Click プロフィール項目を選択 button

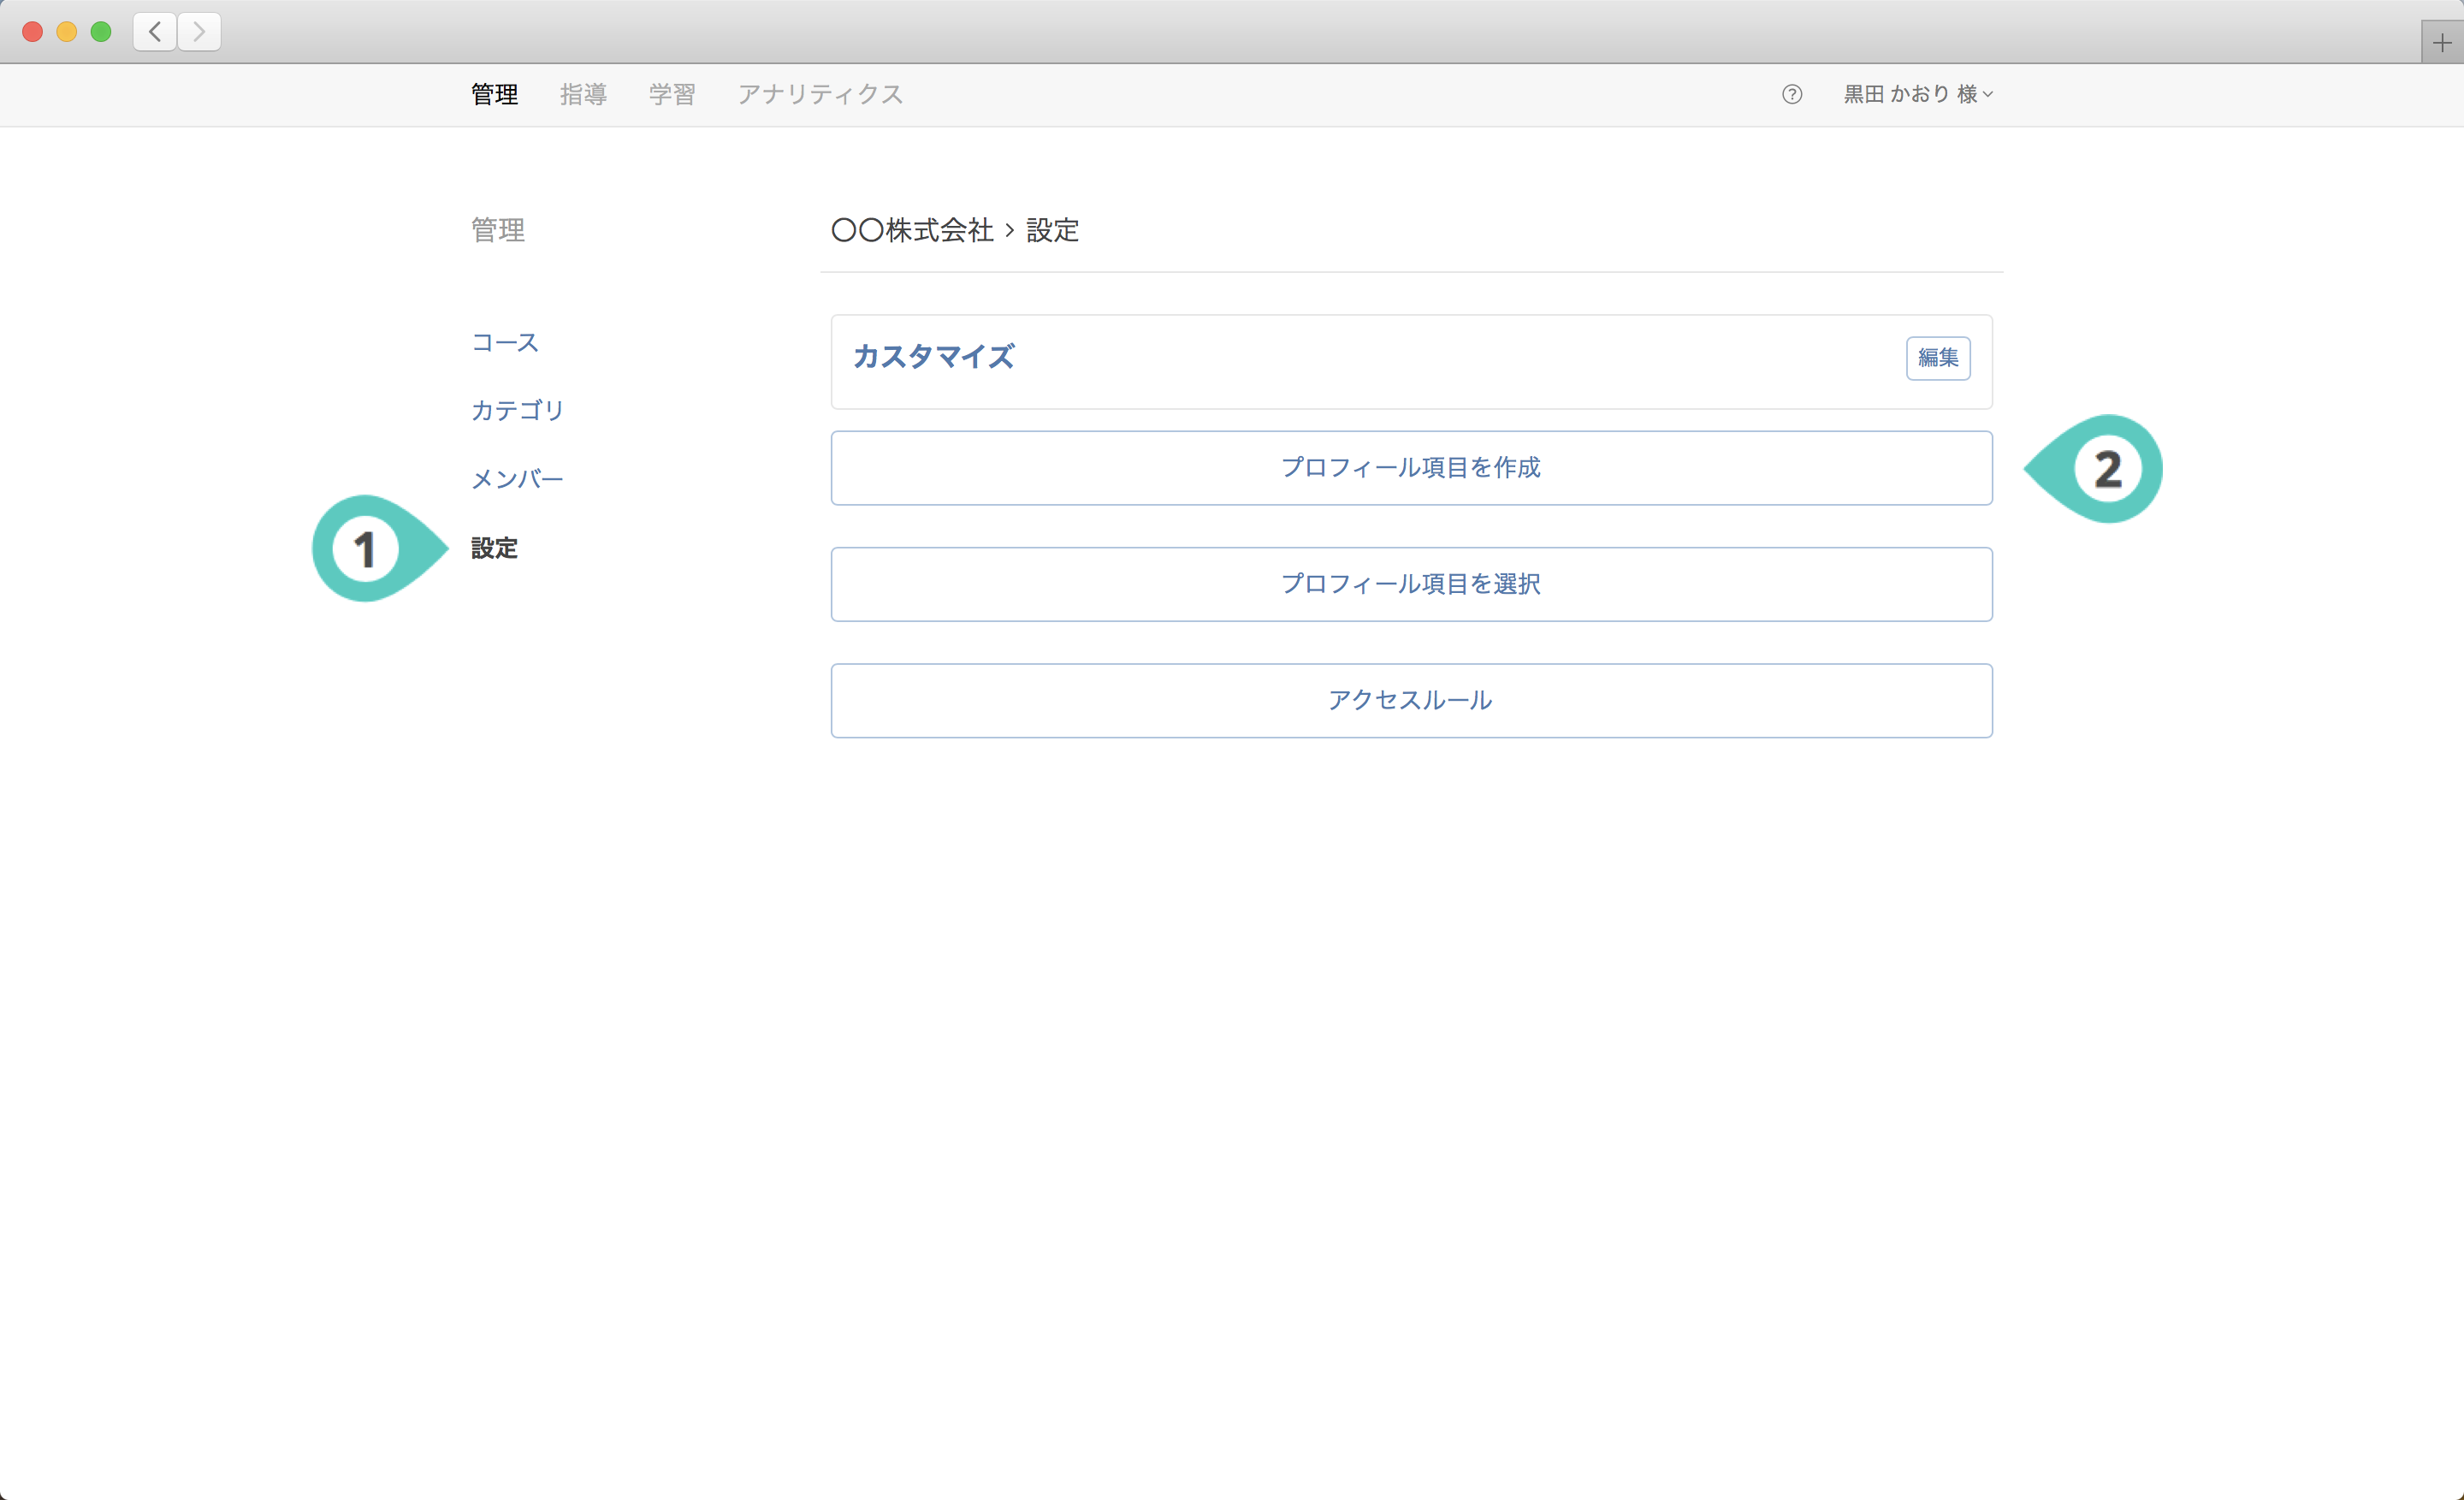click(1411, 584)
